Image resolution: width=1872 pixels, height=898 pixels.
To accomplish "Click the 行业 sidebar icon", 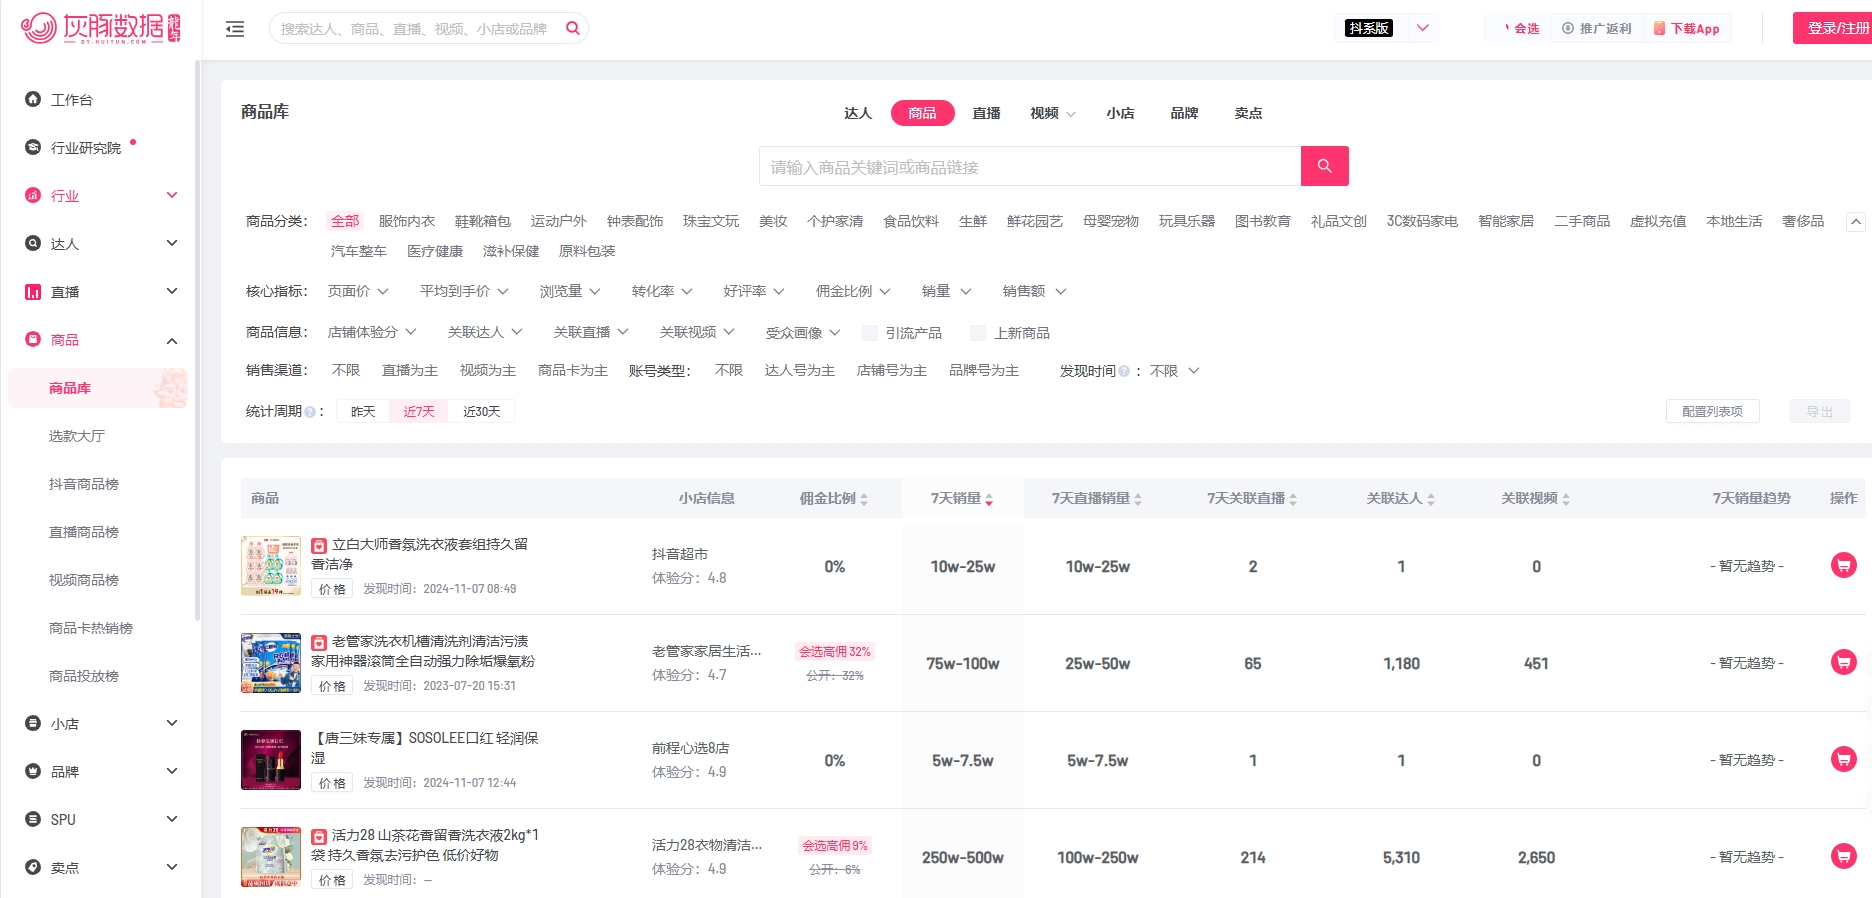I will coord(33,195).
